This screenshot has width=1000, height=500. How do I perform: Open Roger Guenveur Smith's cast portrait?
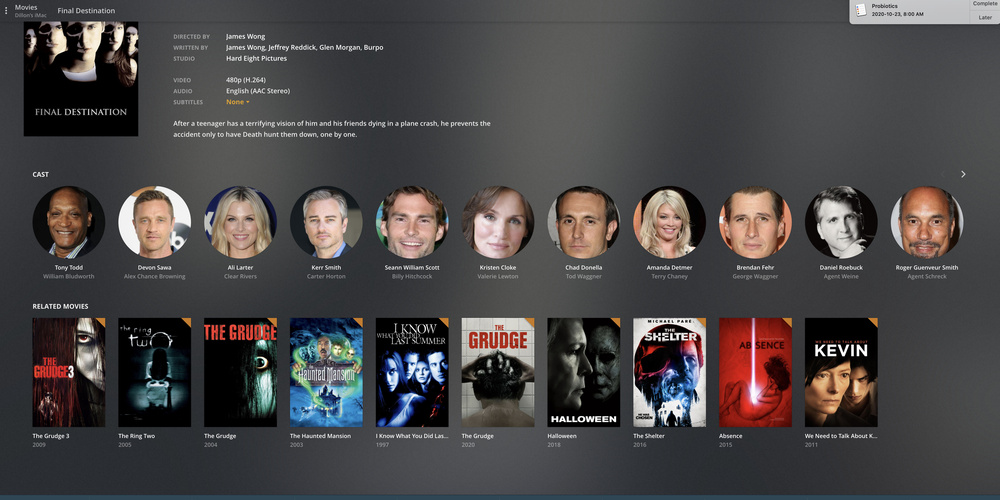(x=927, y=222)
